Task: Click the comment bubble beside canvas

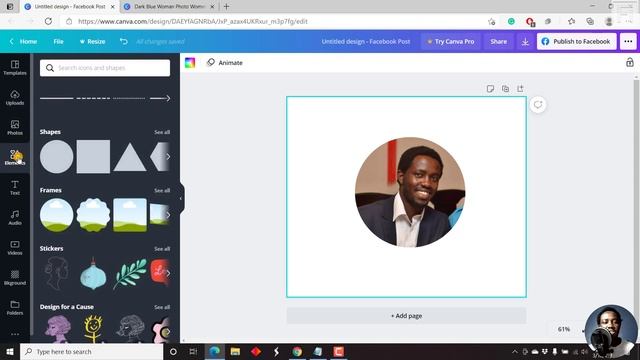Action: [x=538, y=105]
